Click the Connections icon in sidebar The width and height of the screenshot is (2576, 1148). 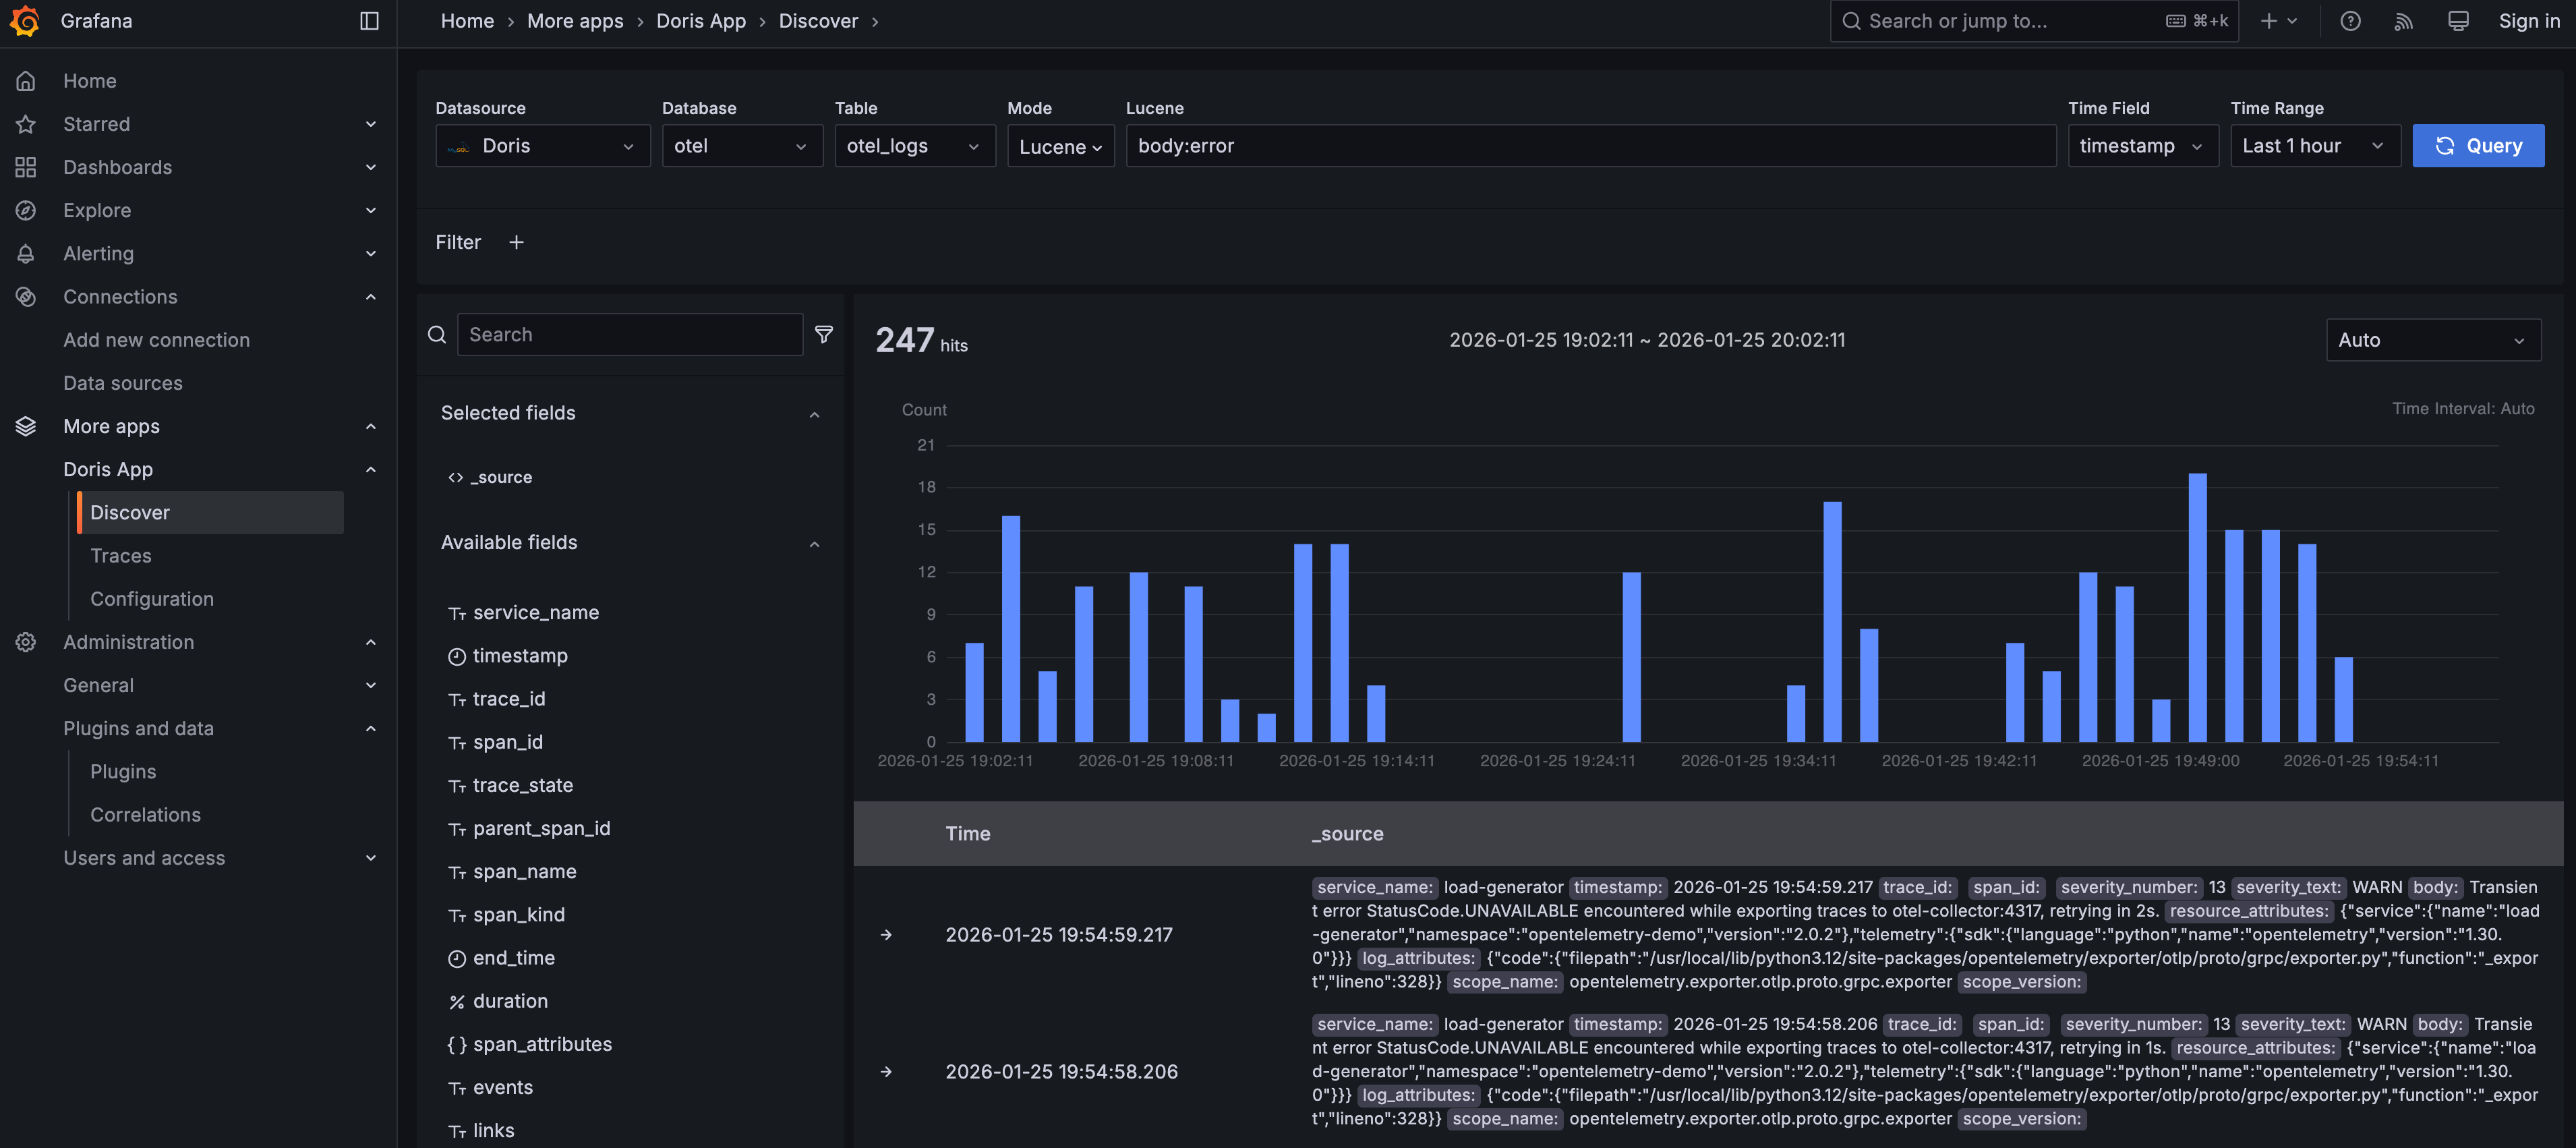26,296
